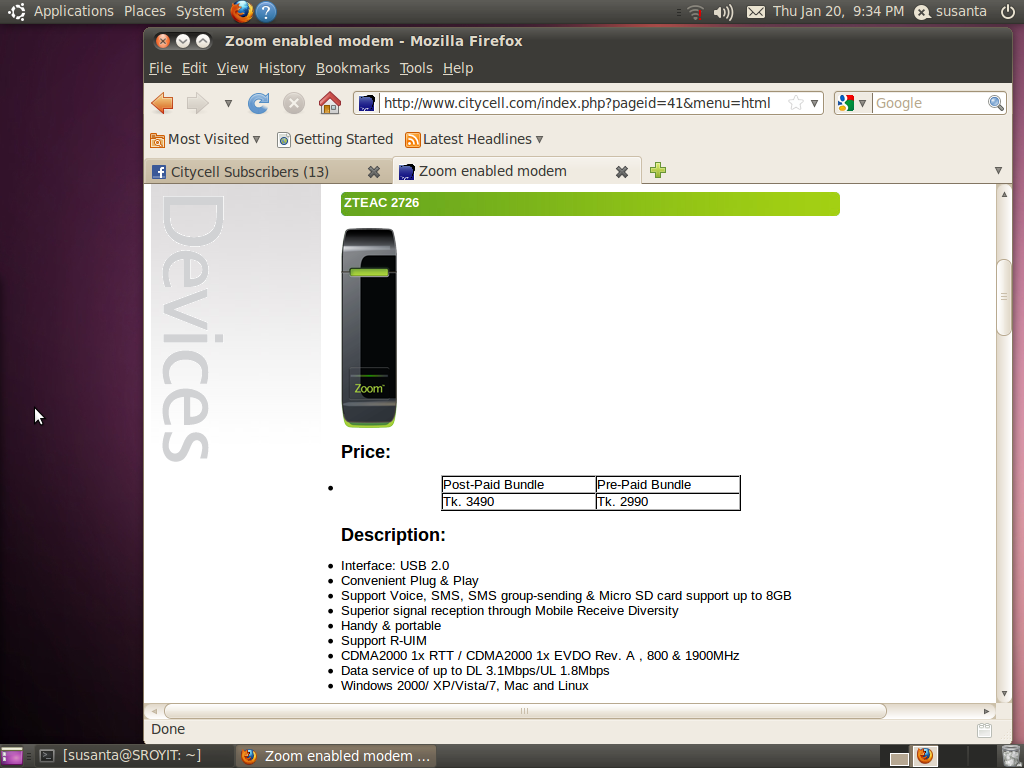The height and width of the screenshot is (768, 1024).
Task: Open the clock showing Thu Jan 20
Action: [839, 11]
